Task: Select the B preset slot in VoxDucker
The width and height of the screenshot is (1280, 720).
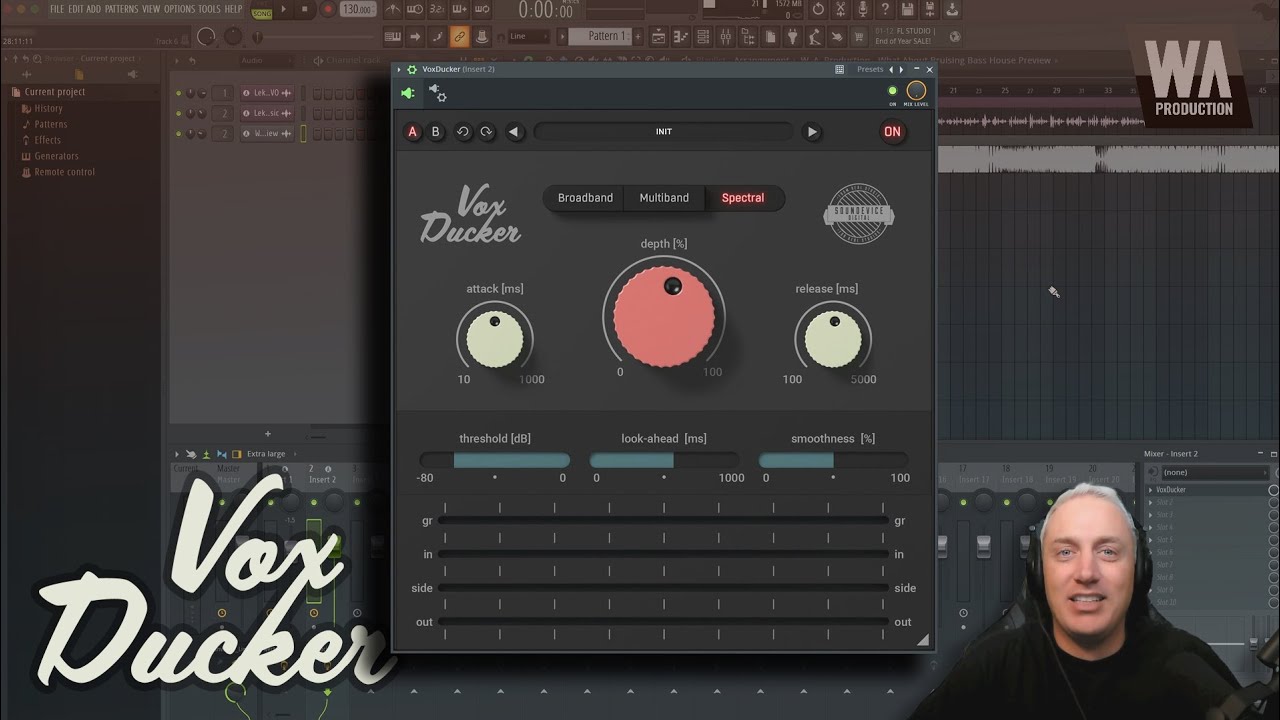Action: (x=436, y=132)
